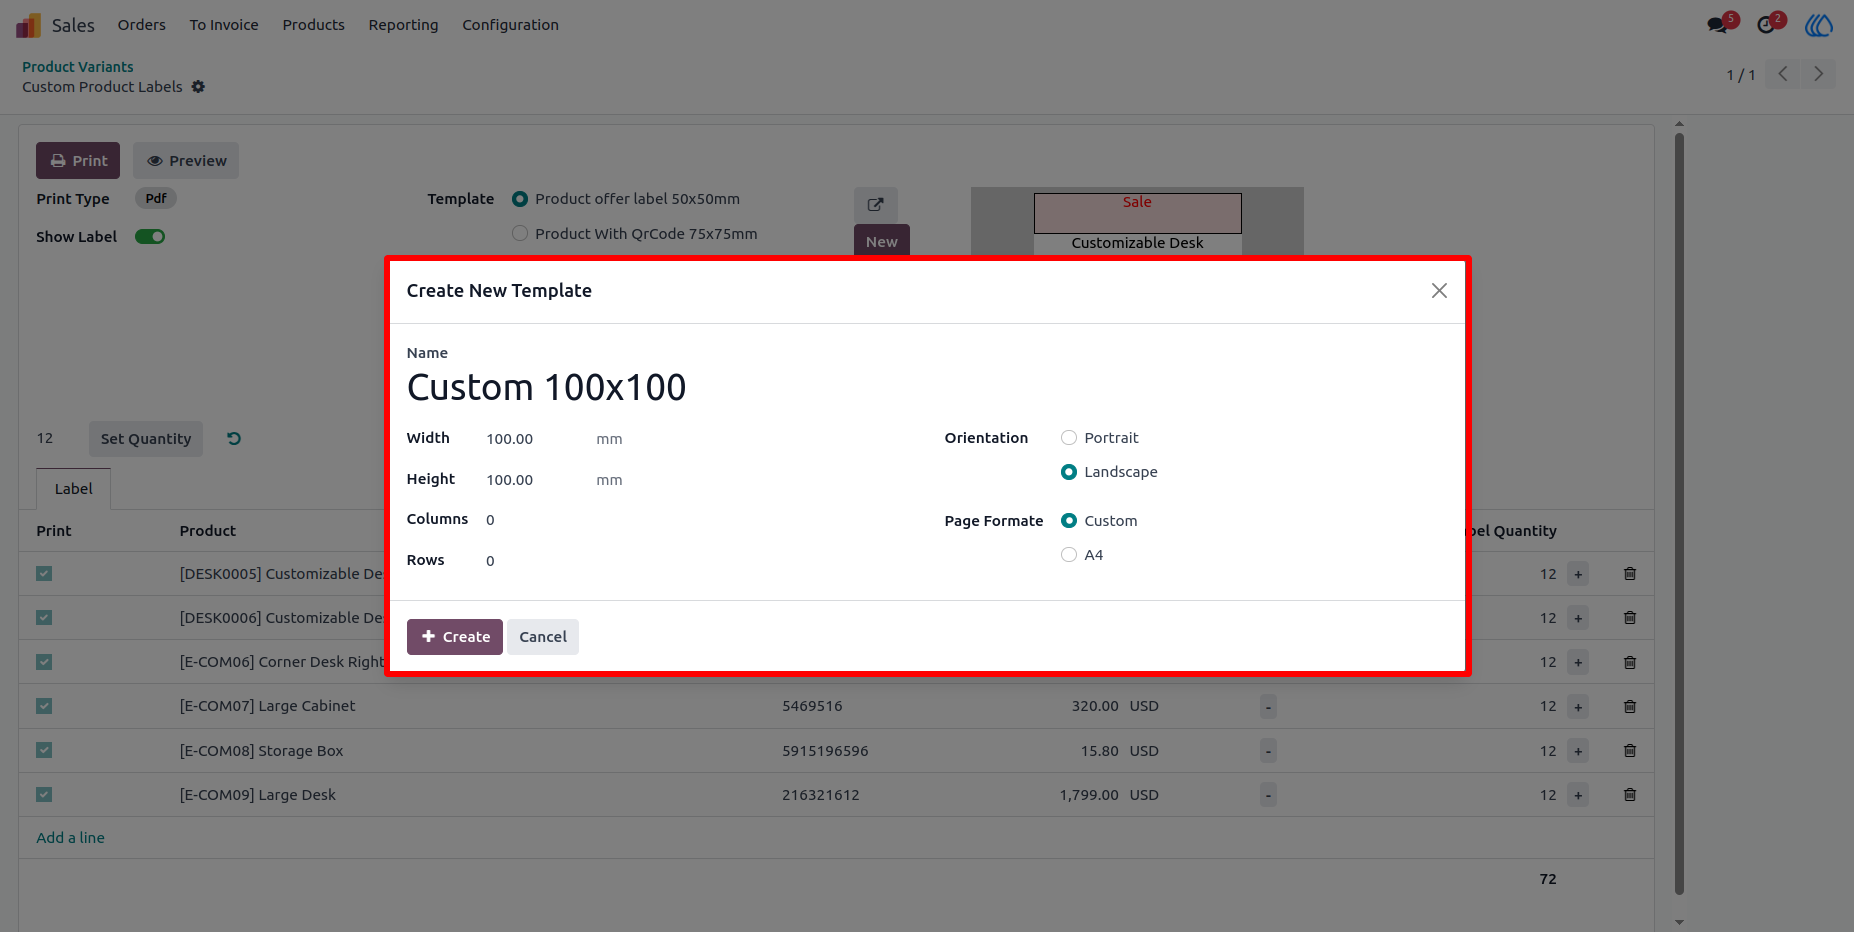Select Portrait orientation
The width and height of the screenshot is (1854, 932).
click(x=1069, y=438)
